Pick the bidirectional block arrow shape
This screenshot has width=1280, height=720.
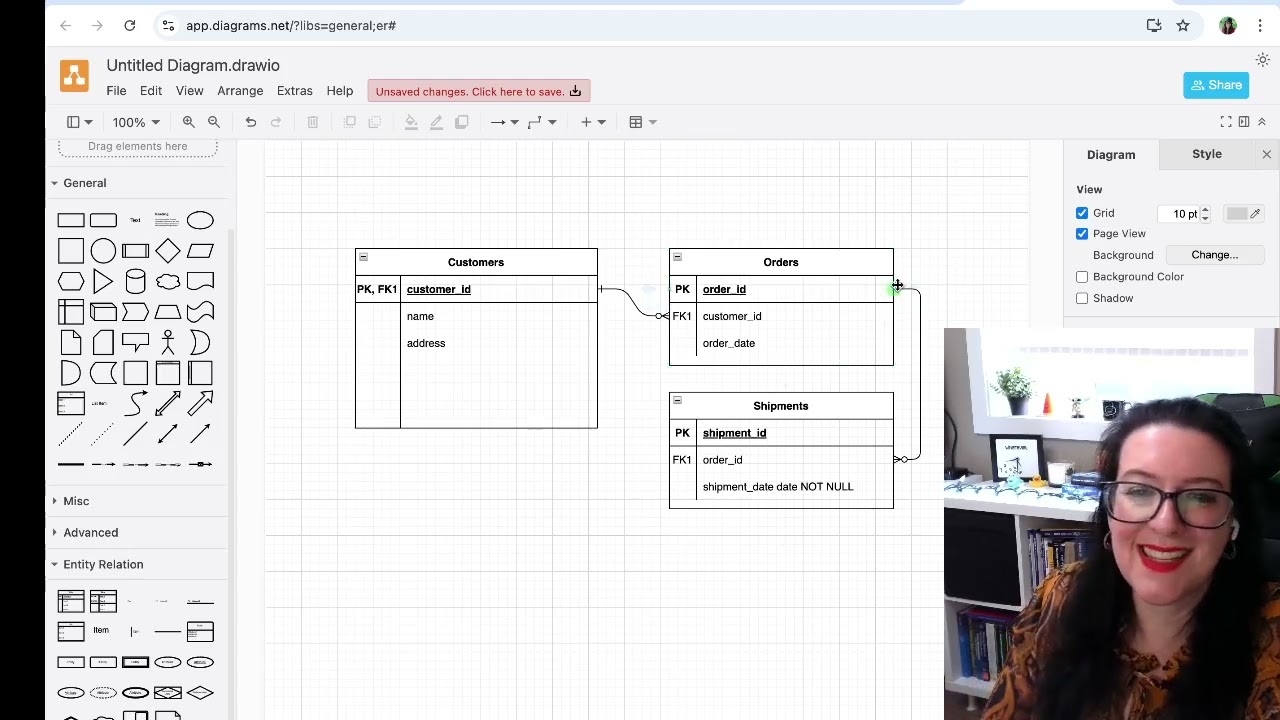pos(168,404)
